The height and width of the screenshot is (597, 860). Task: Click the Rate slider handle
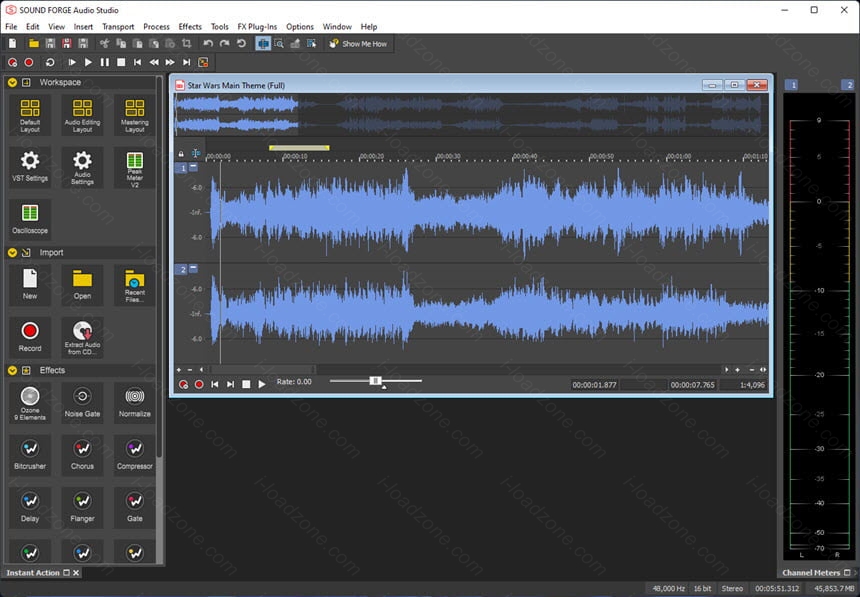click(x=375, y=380)
